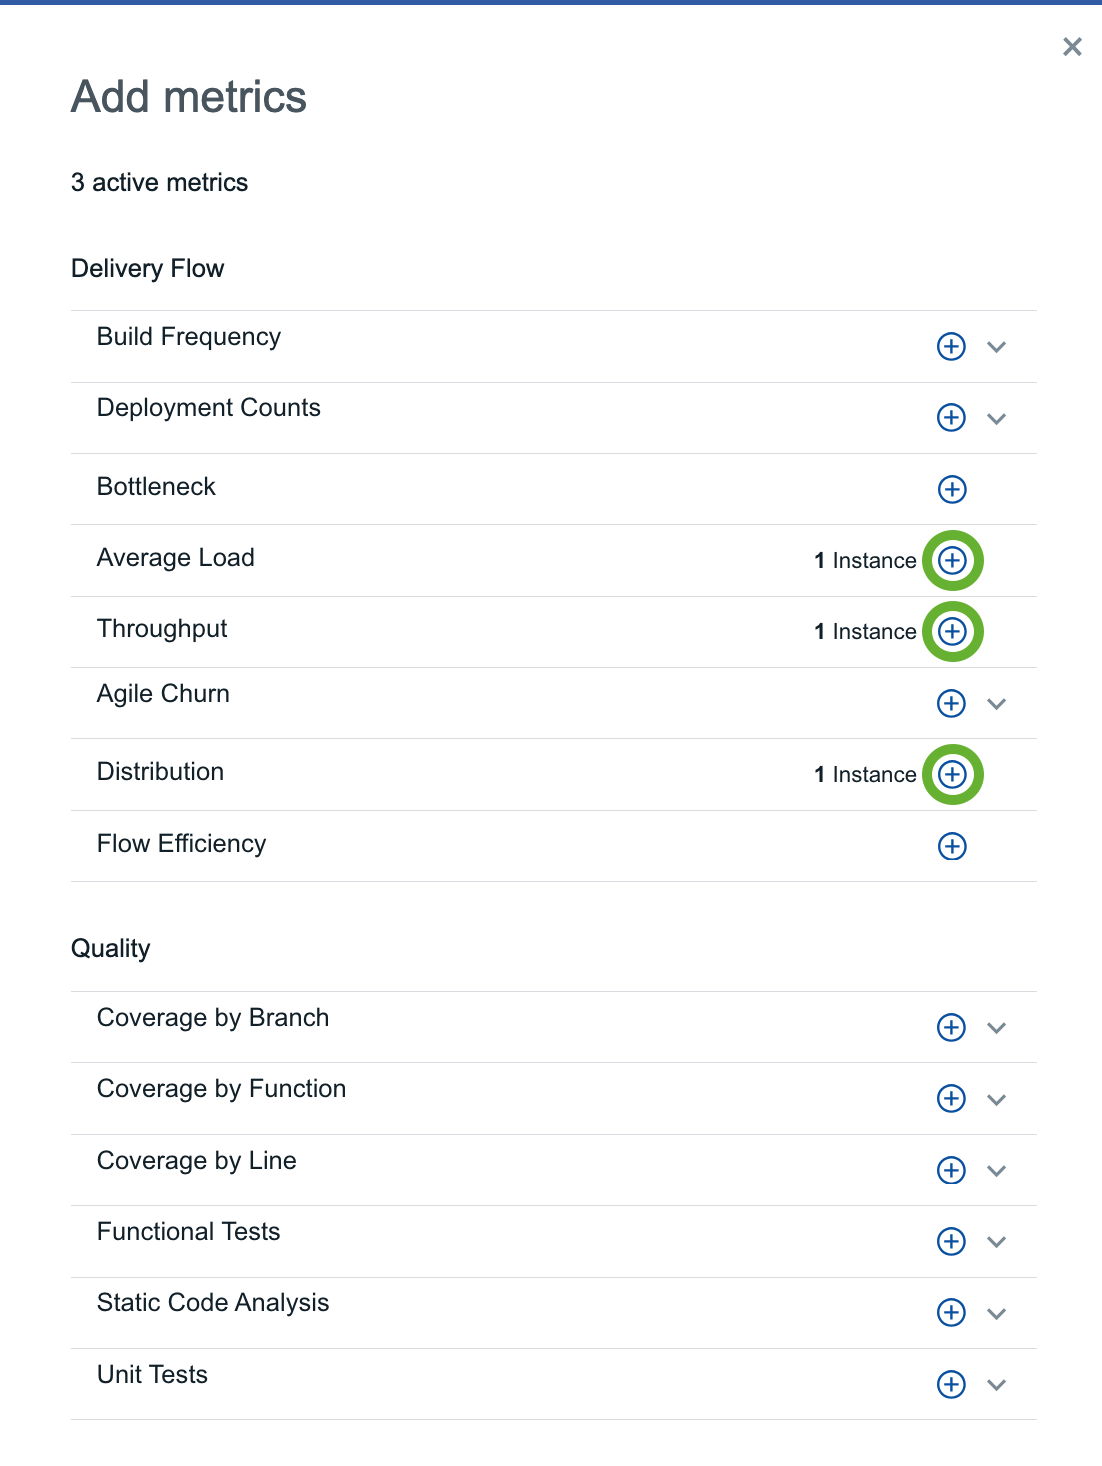Close the Add metrics dialog
1102x1466 pixels.
[1072, 46]
